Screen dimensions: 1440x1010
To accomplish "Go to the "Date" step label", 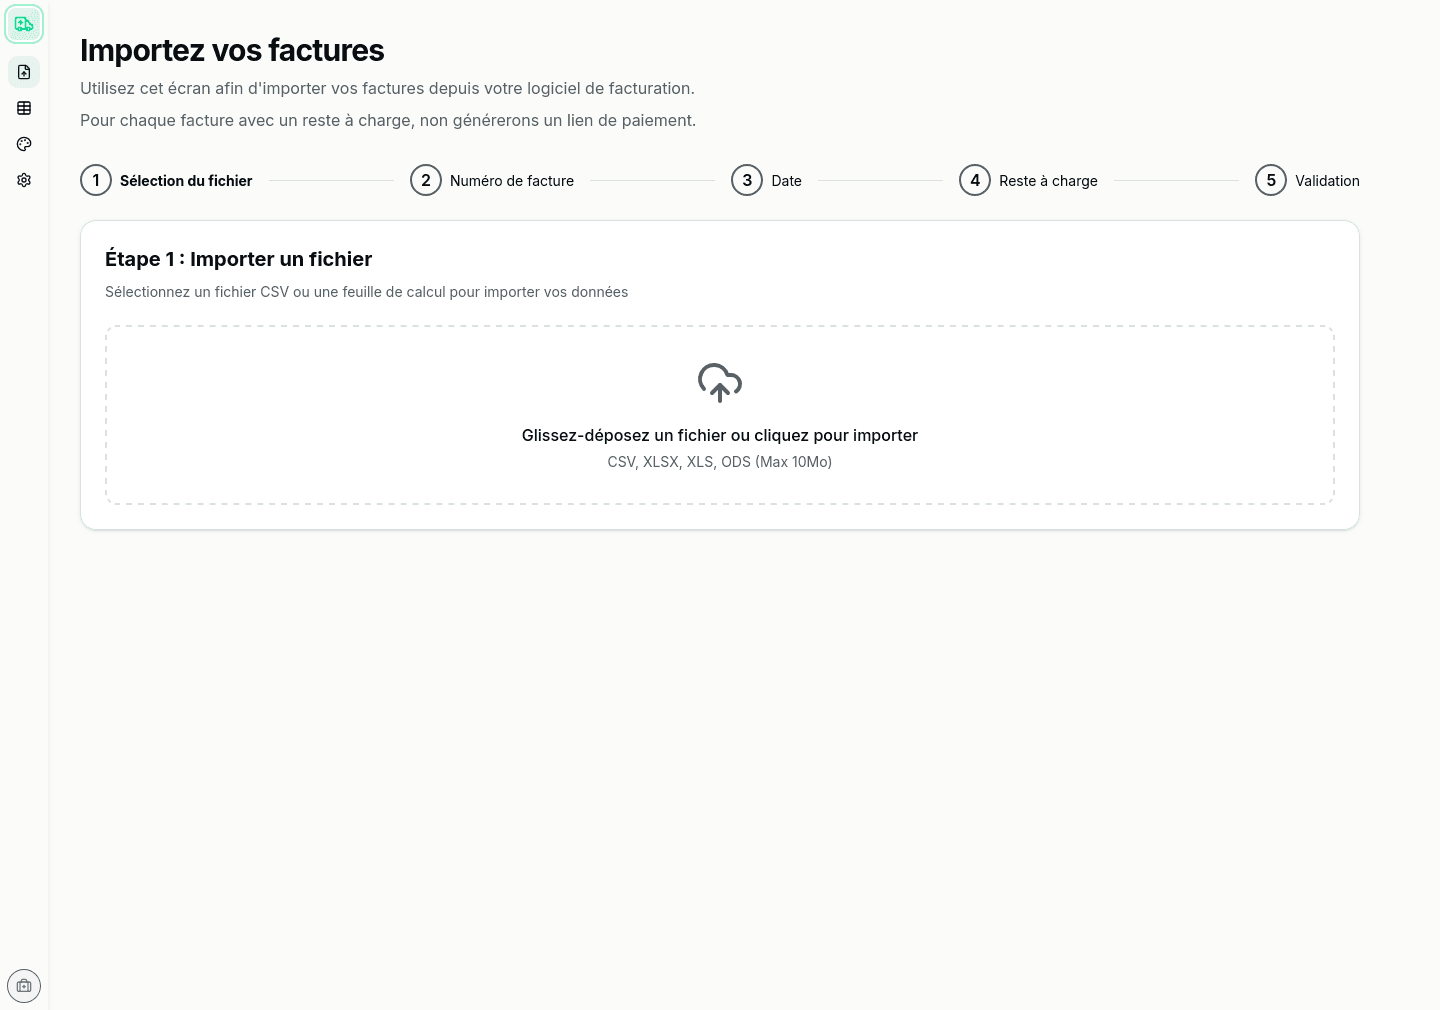I will (786, 181).
